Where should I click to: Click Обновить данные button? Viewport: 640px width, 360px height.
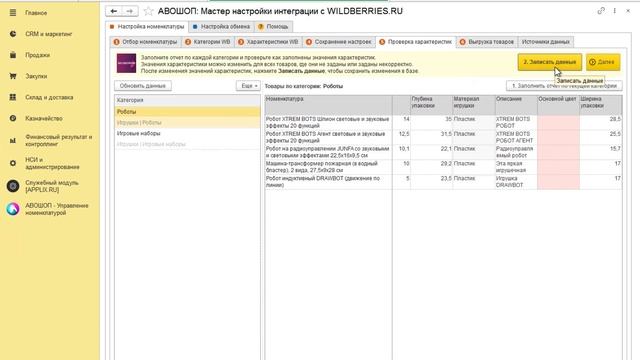142,86
